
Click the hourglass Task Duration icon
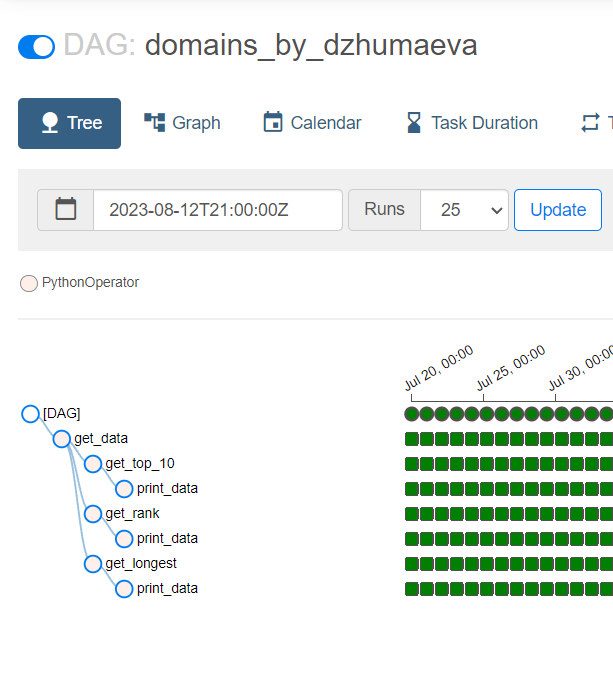414,122
